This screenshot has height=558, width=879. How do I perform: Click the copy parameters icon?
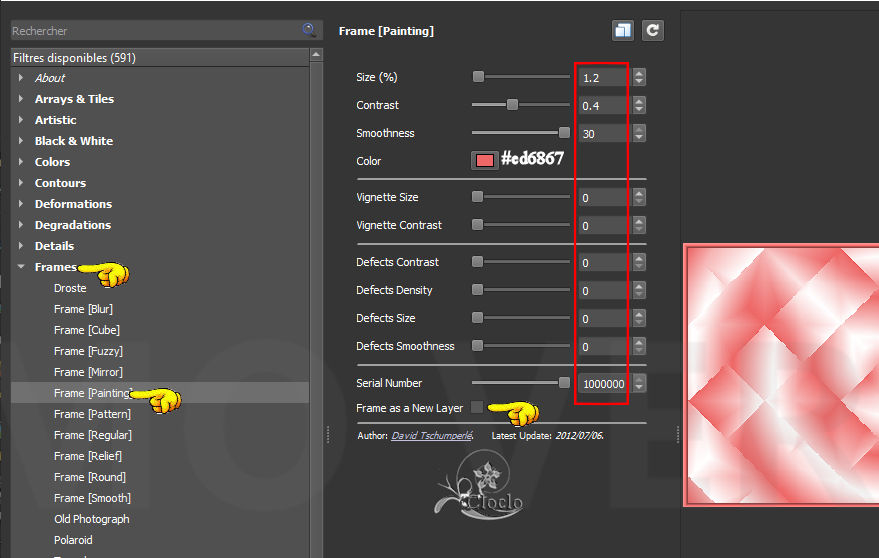pos(623,30)
